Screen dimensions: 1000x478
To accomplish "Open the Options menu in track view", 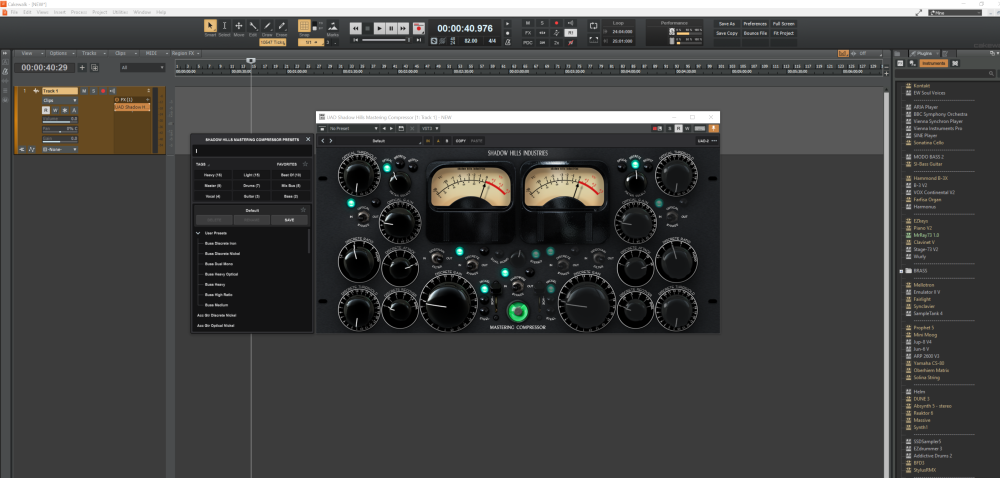I will (x=60, y=53).
